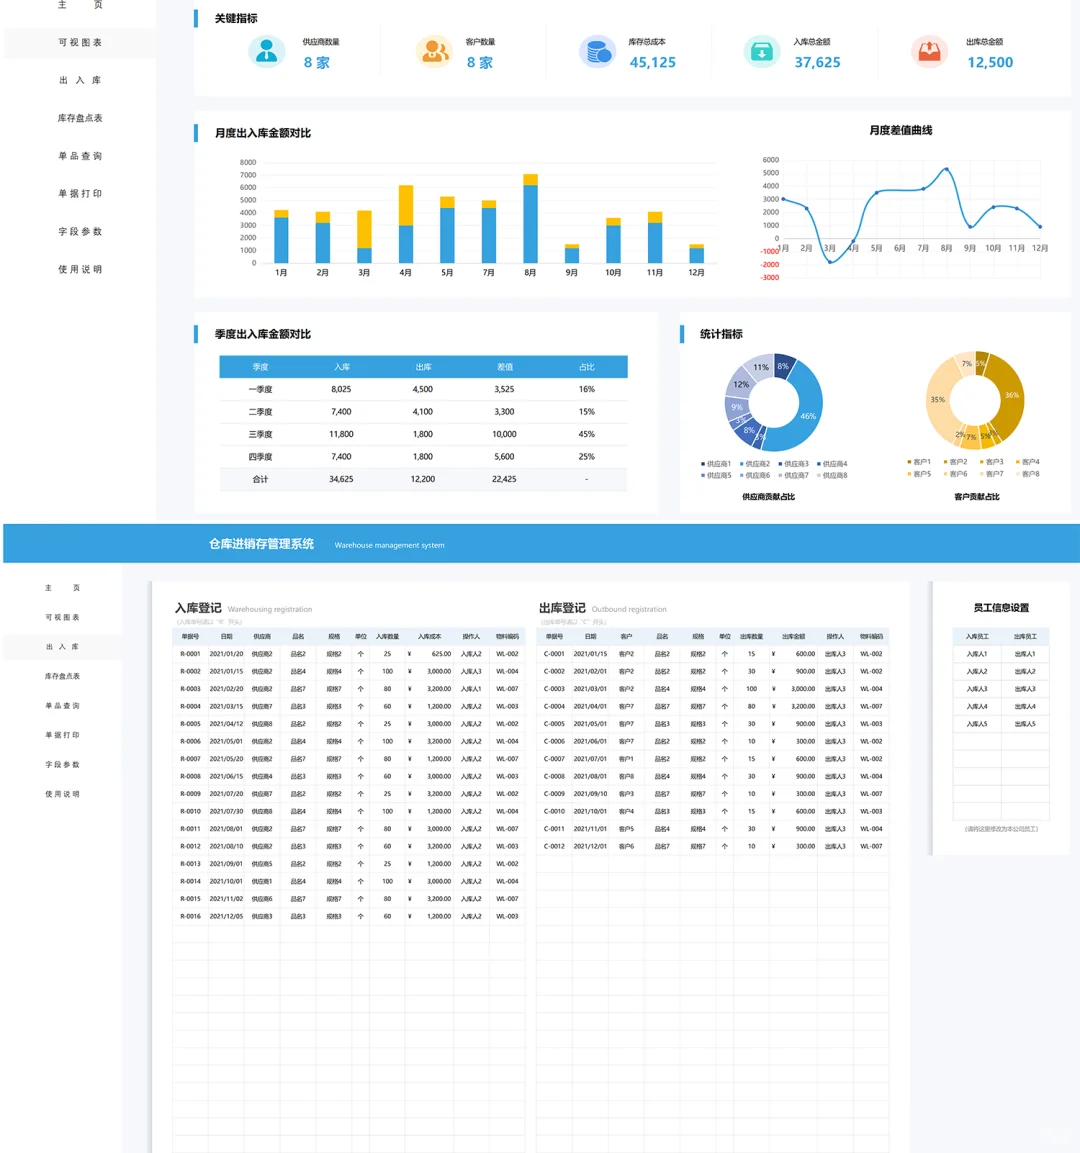Viewport: 1080px width, 1153px height.
Task: Click the outbound total amount red icon
Action: tap(929, 51)
